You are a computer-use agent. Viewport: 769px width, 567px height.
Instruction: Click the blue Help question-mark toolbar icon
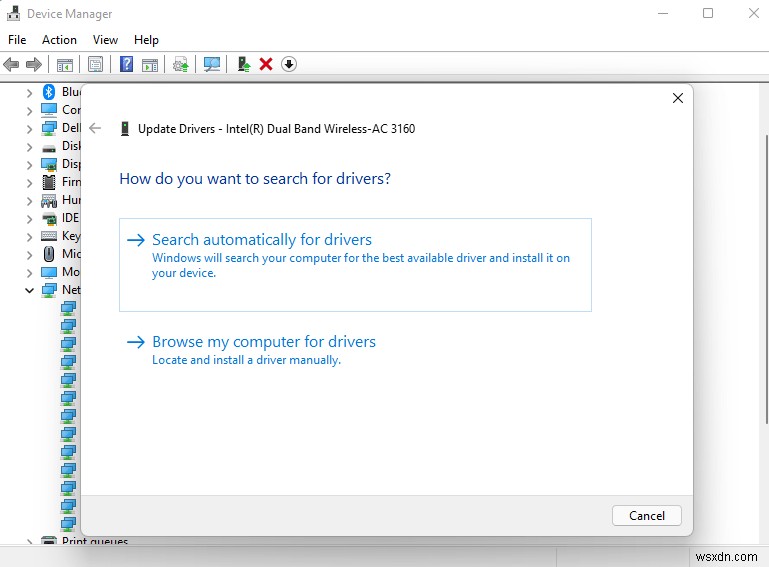[126, 64]
